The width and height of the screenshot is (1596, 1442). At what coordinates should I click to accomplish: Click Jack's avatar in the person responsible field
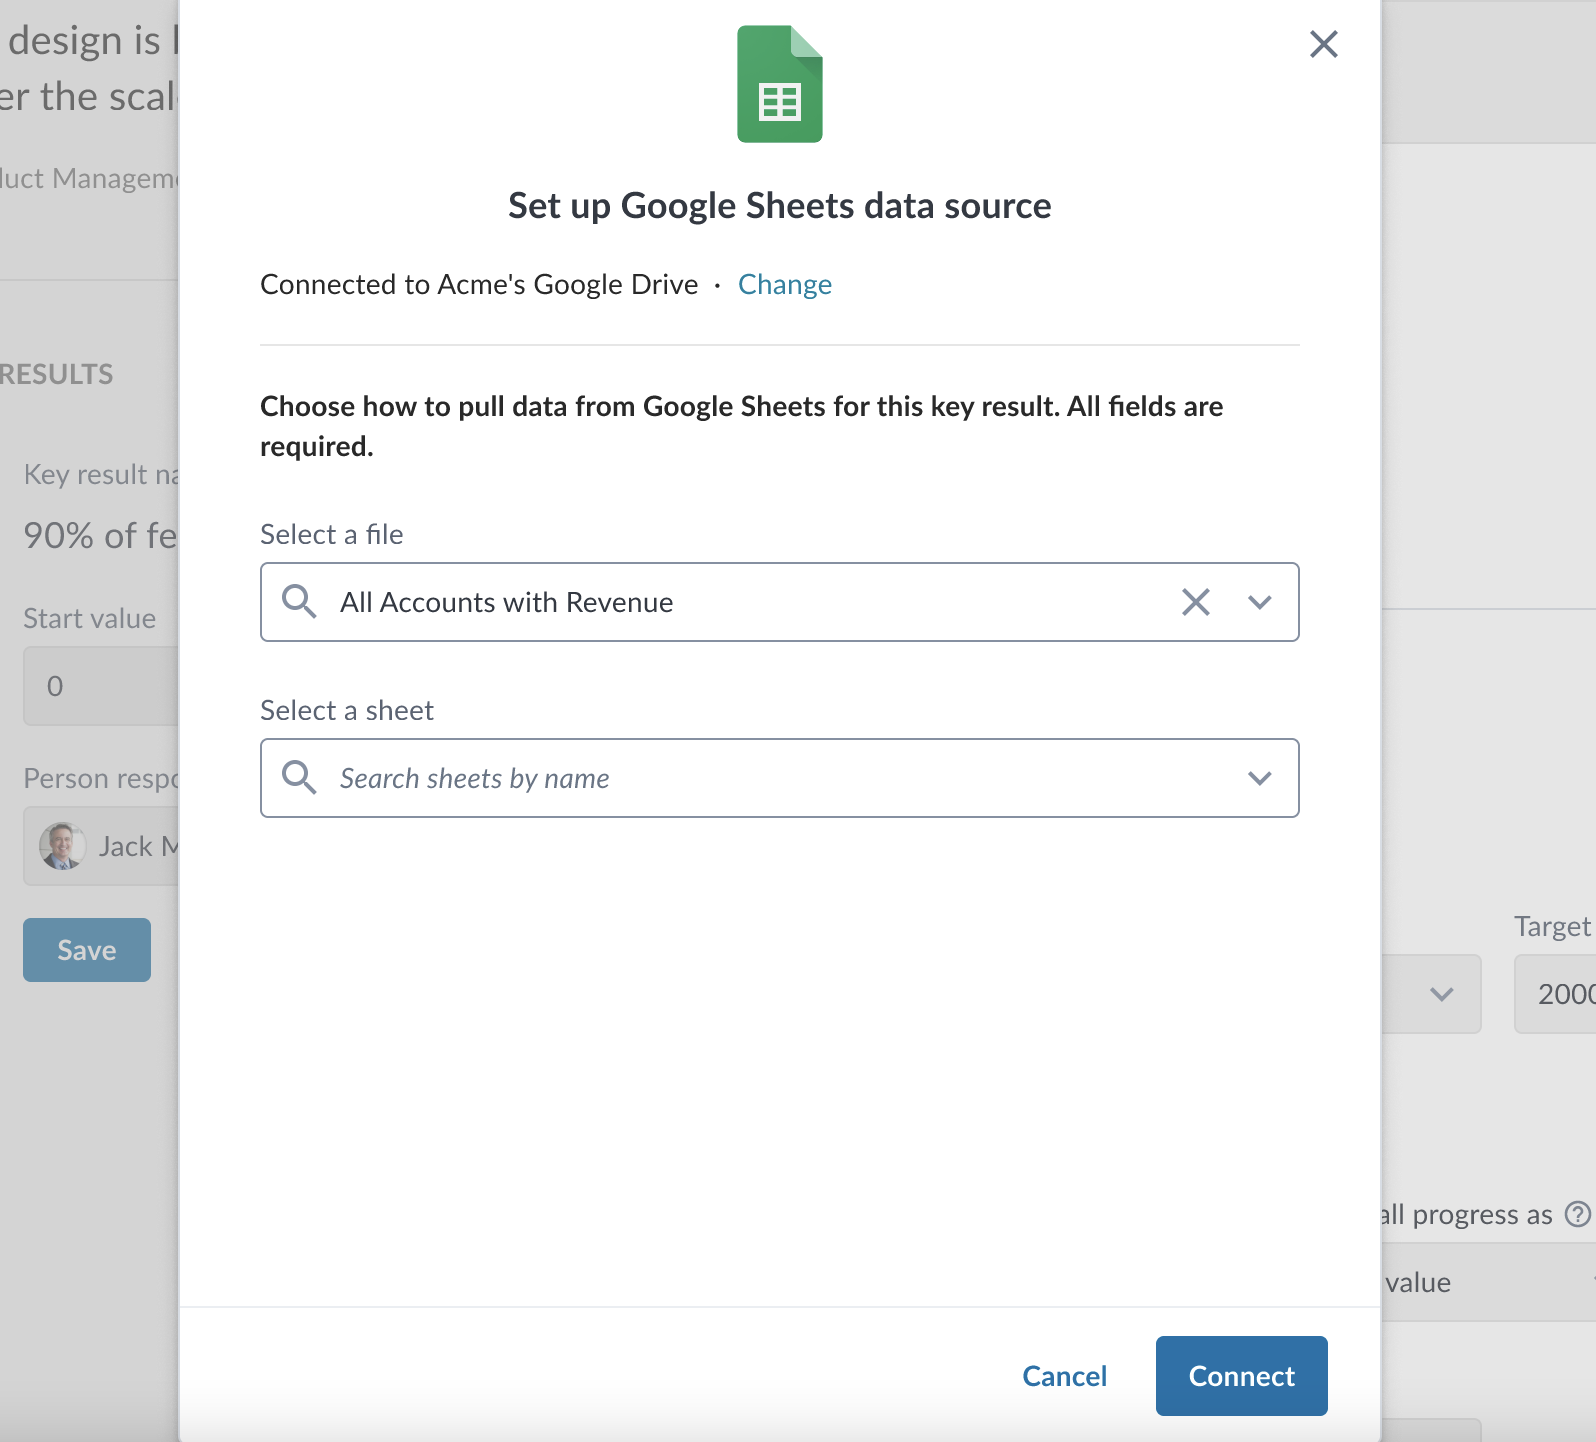[62, 846]
